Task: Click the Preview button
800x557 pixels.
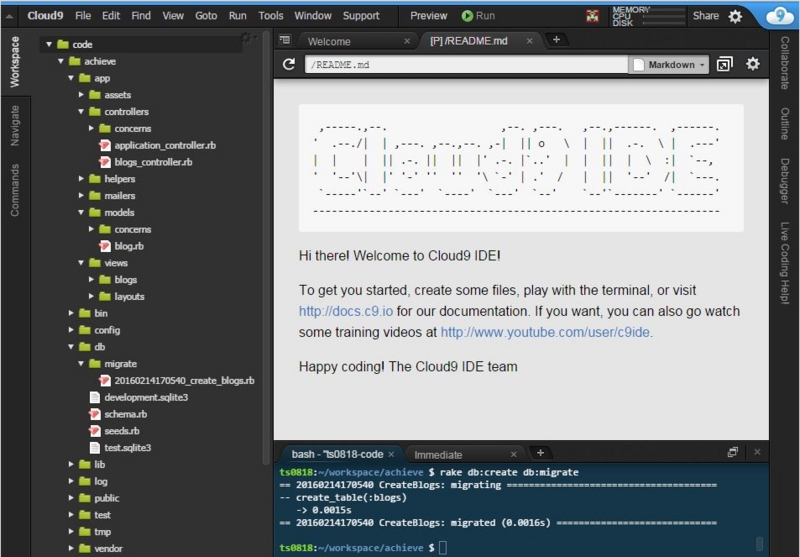Action: 429,16
